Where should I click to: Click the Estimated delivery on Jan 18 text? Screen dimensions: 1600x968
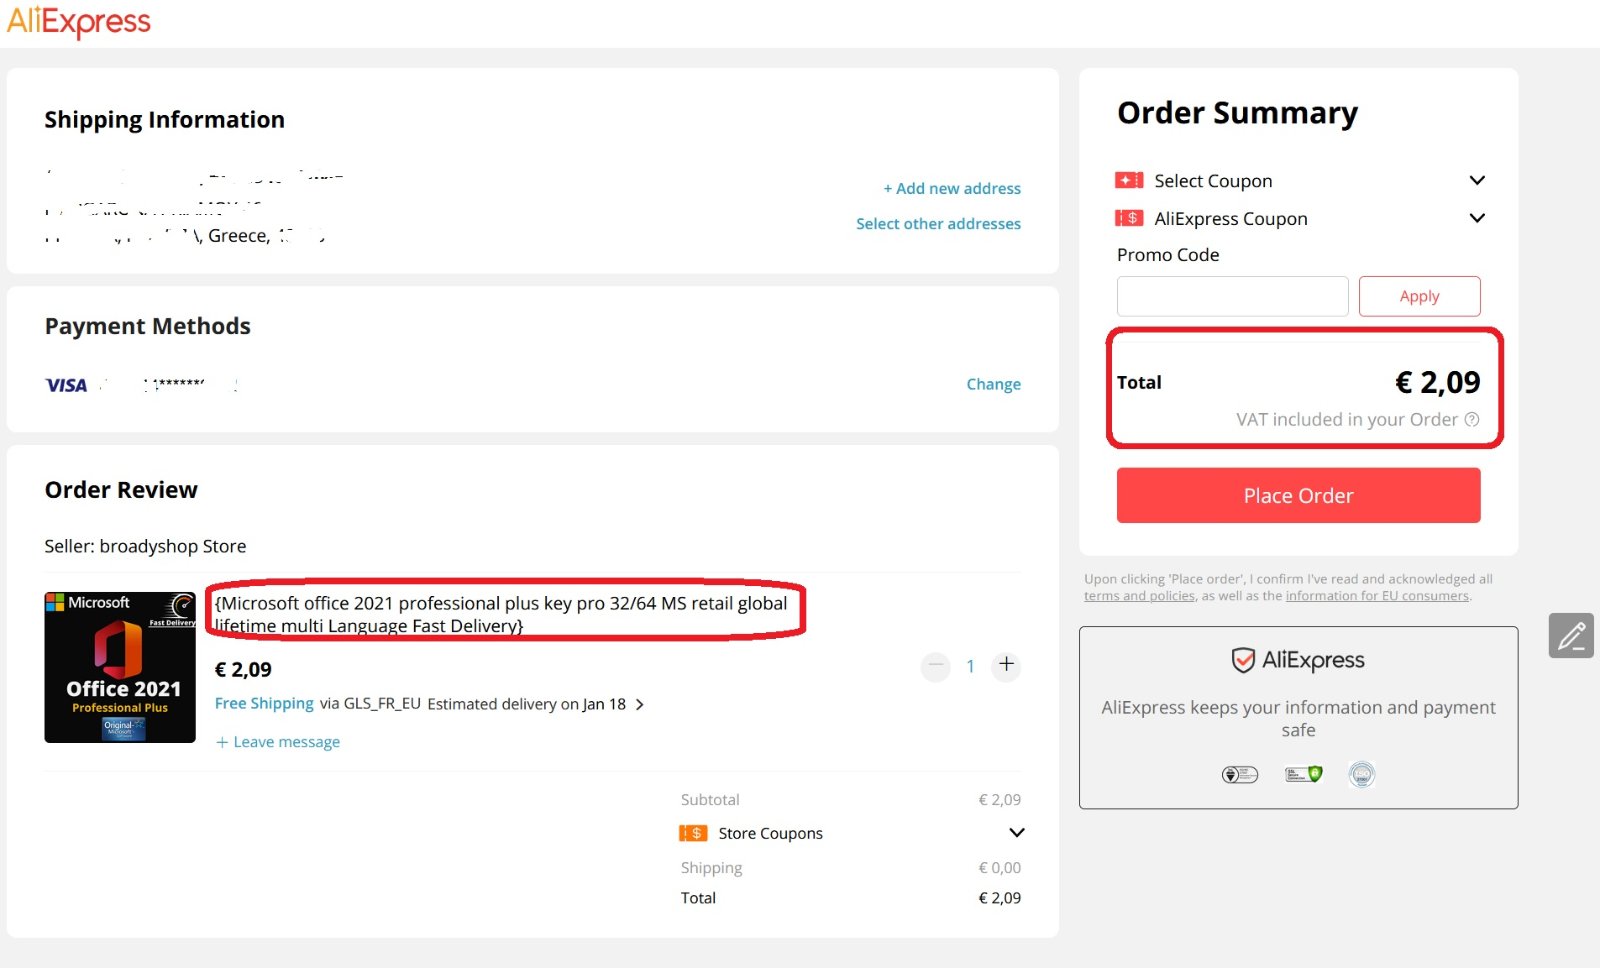(526, 704)
